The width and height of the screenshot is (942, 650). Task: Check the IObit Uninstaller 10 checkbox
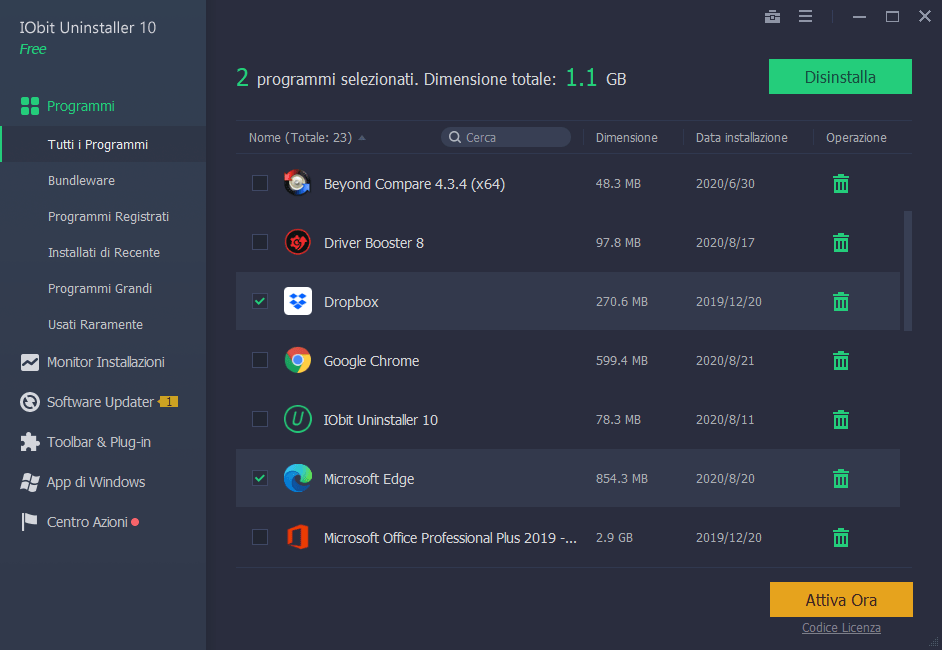(x=260, y=419)
